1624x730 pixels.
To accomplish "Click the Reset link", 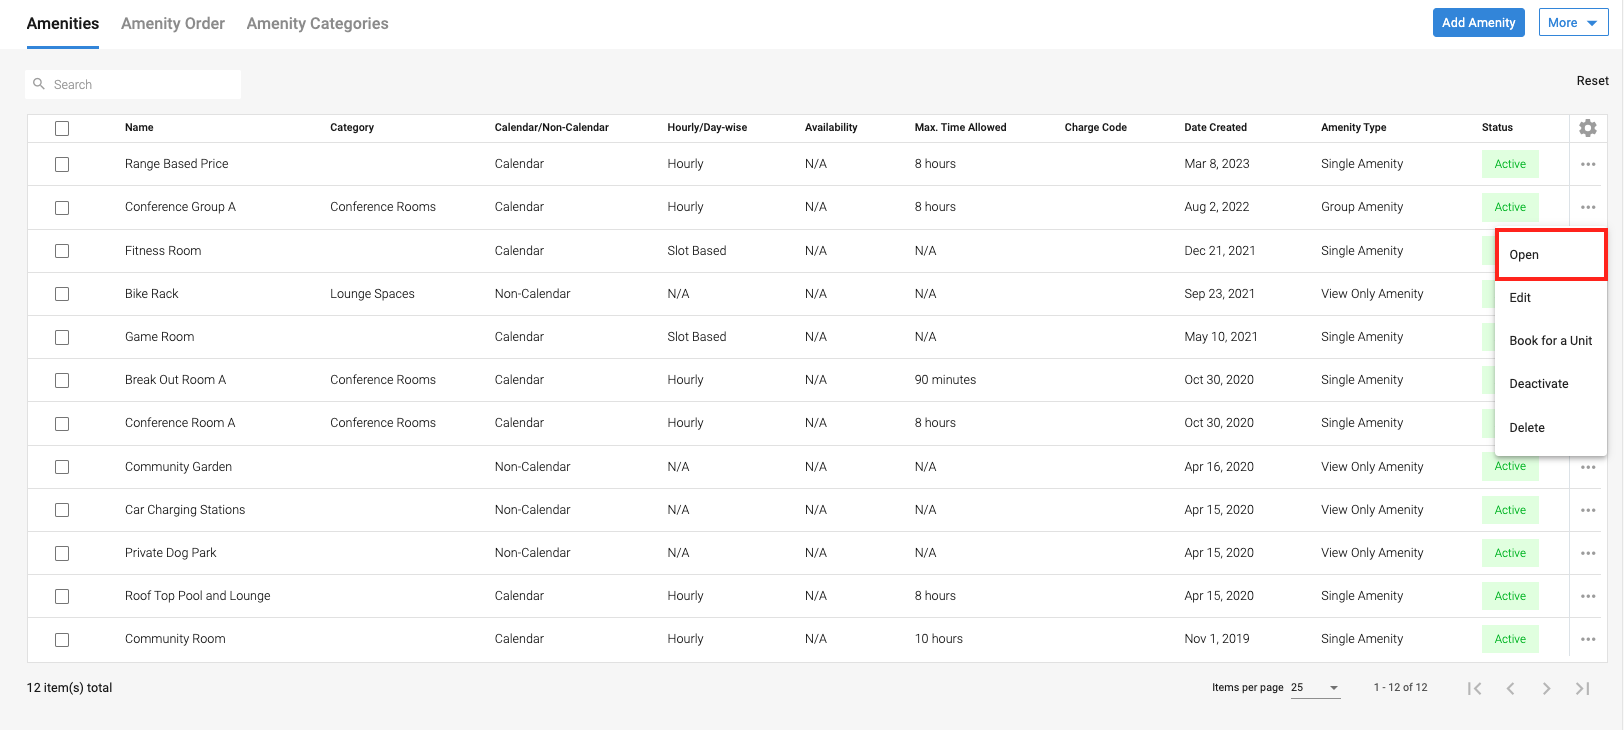I will coord(1592,81).
